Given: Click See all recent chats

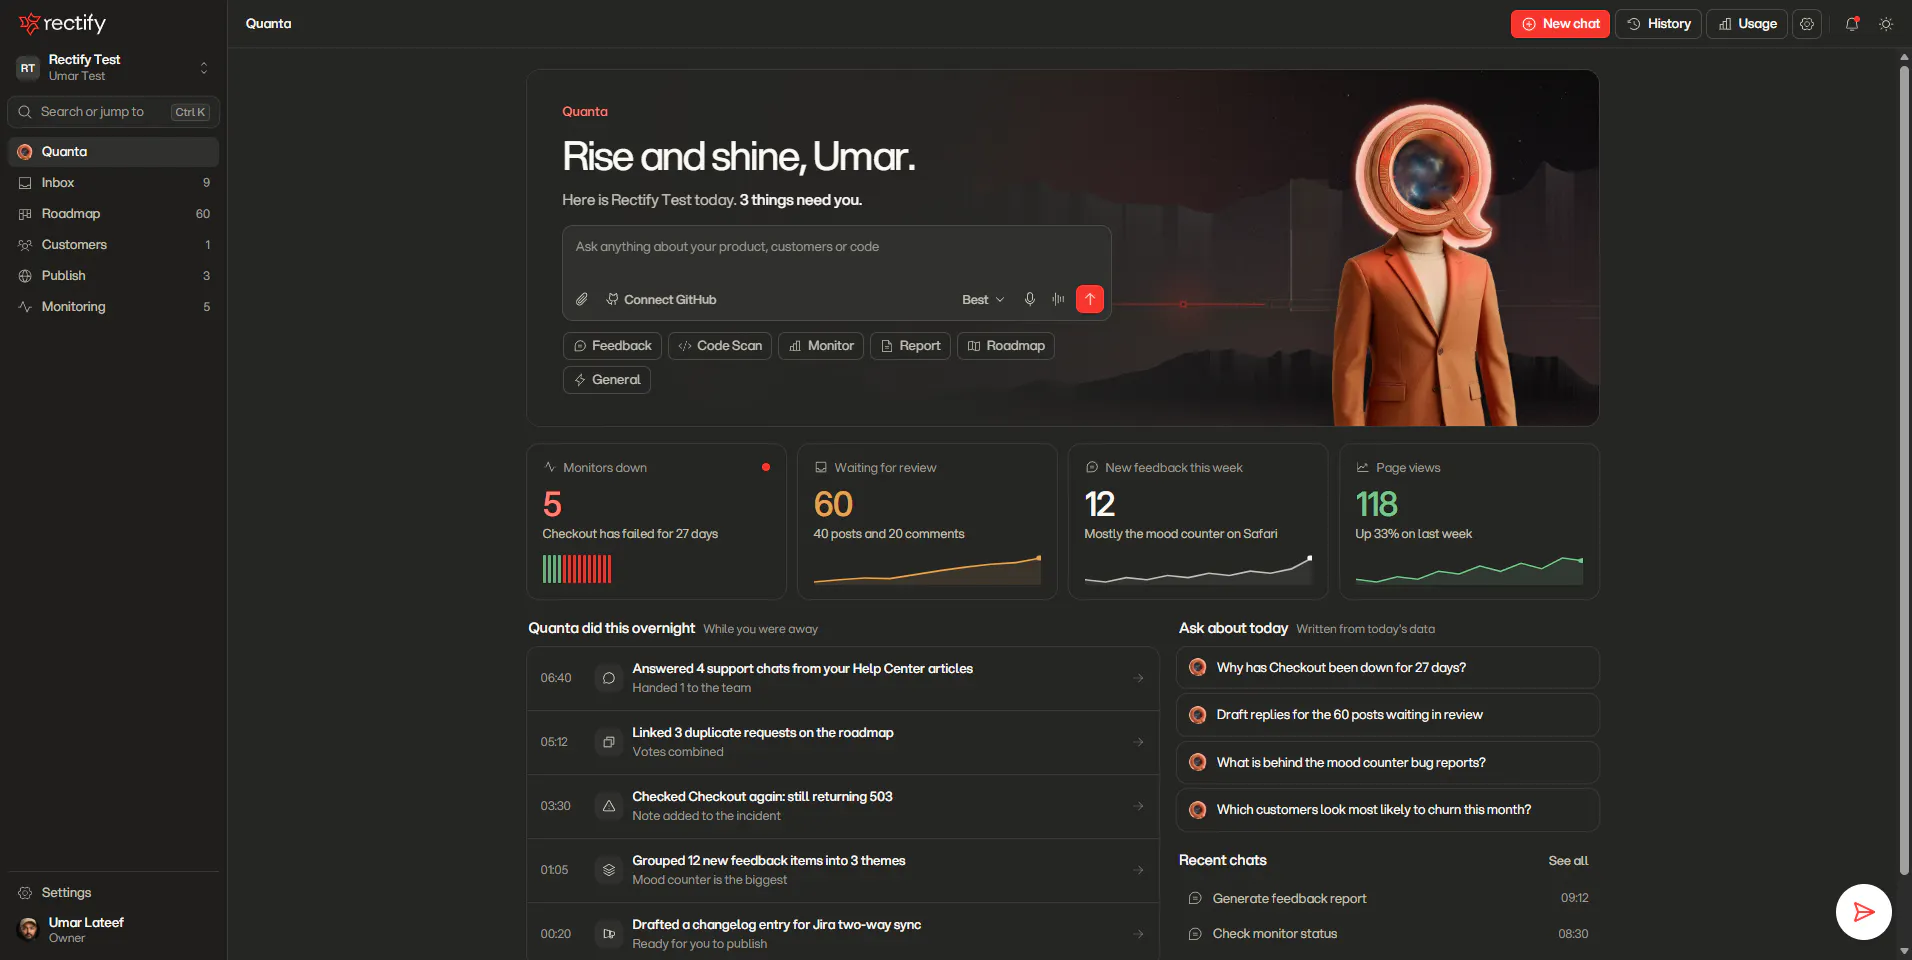Looking at the screenshot, I should pos(1568,861).
